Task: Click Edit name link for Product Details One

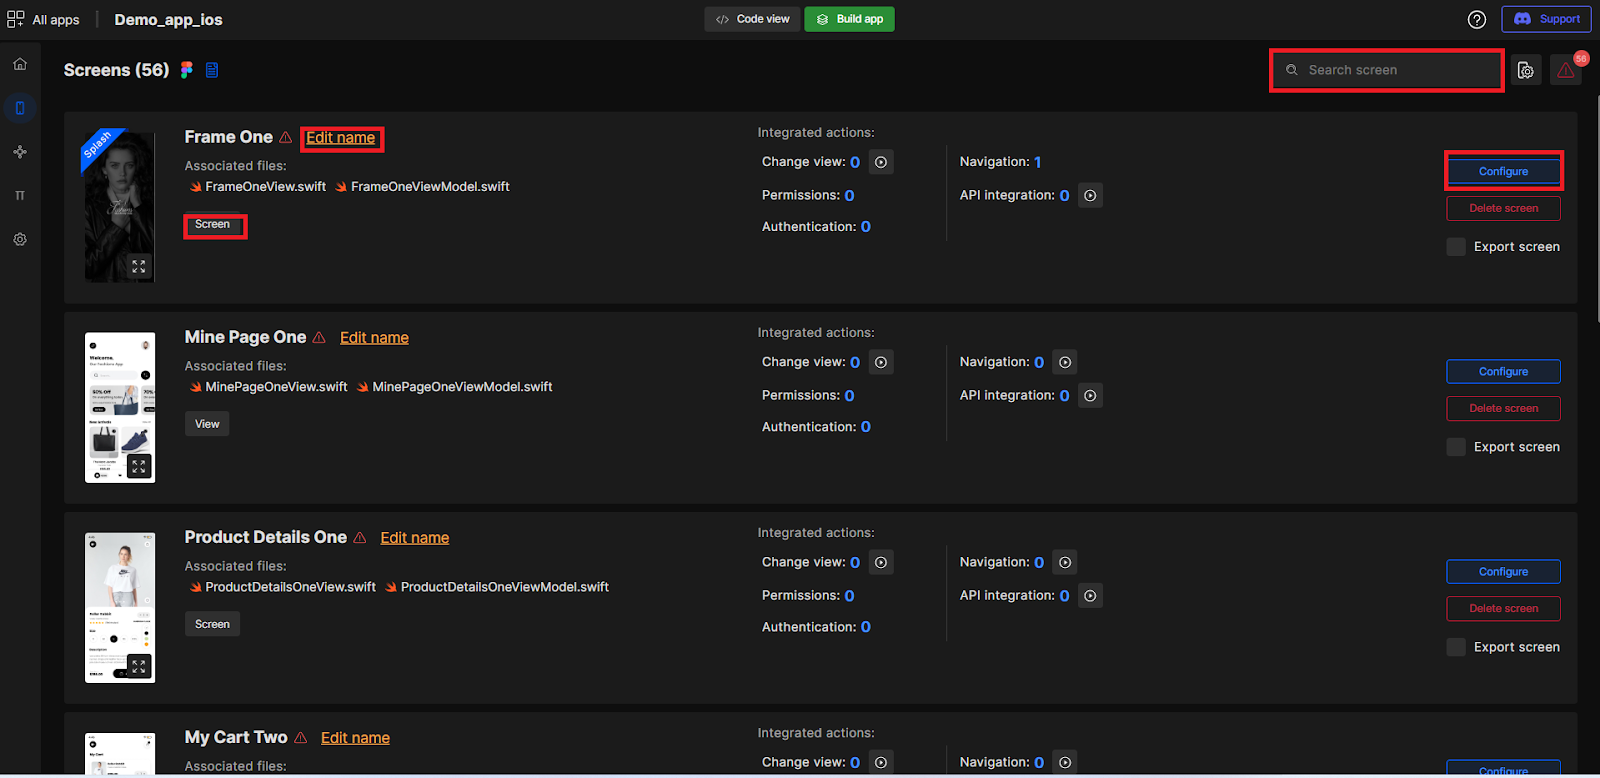Action: click(414, 538)
